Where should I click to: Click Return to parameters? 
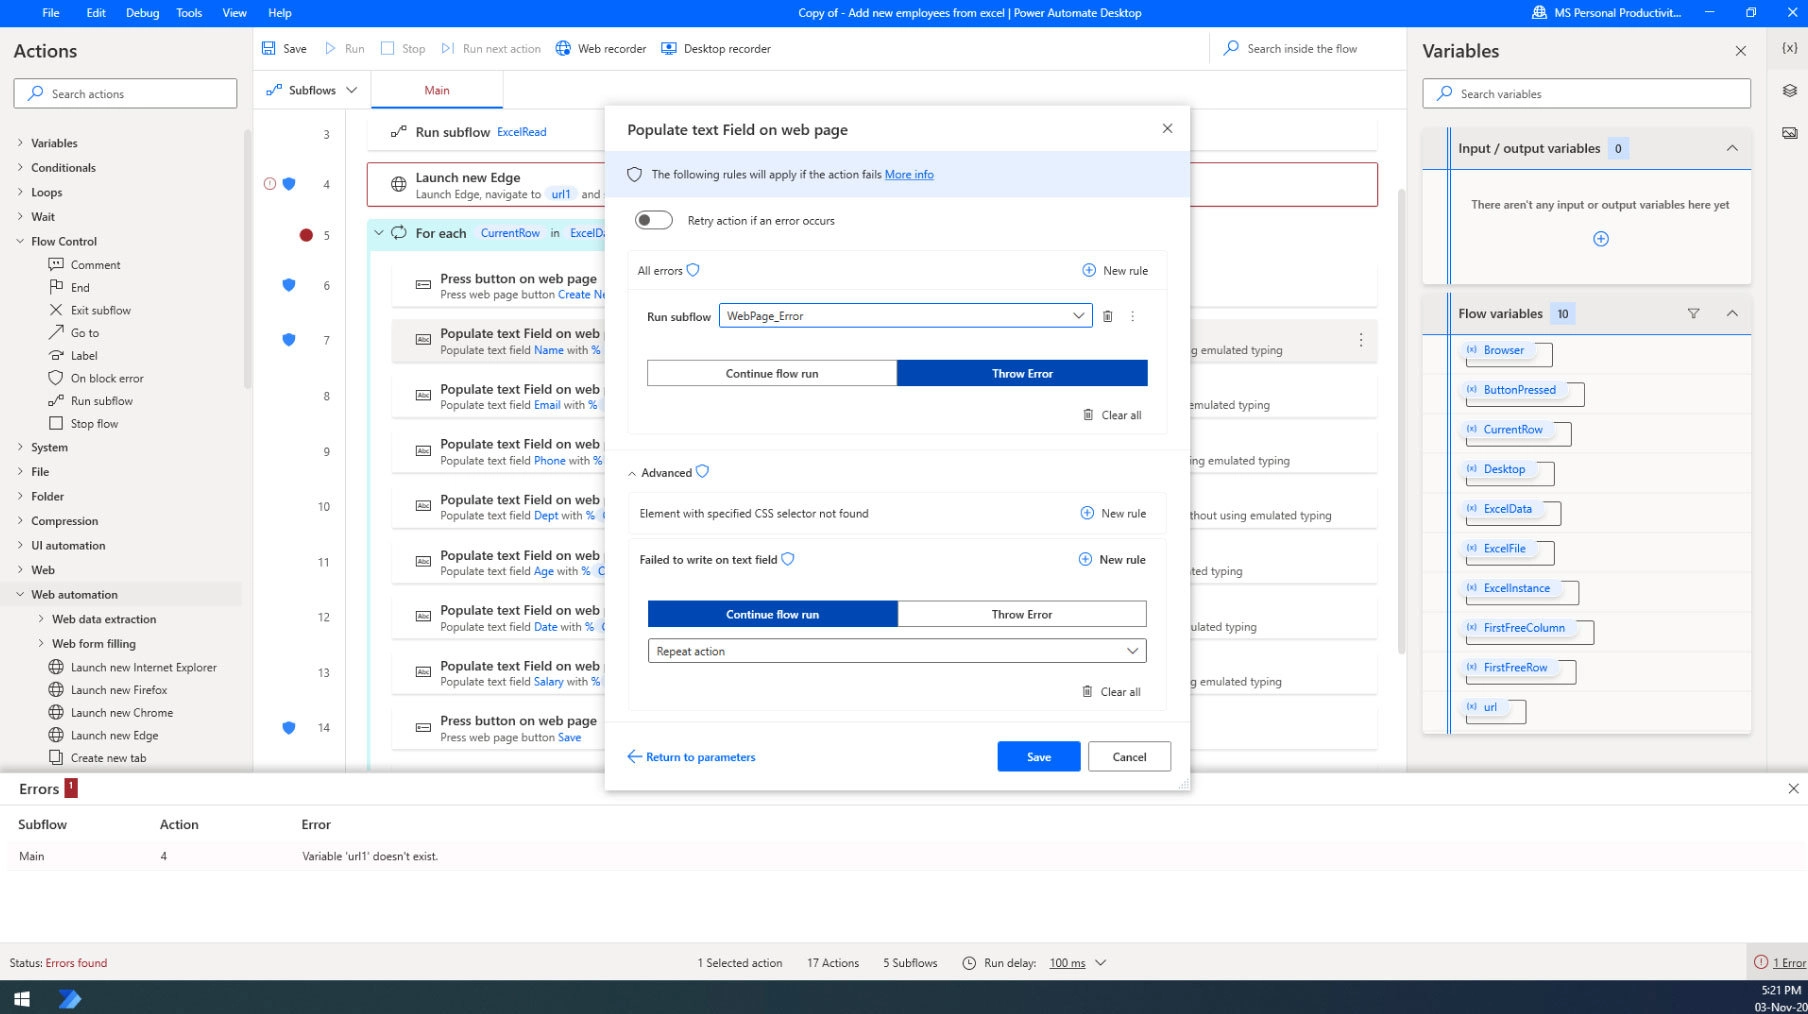[x=691, y=757]
